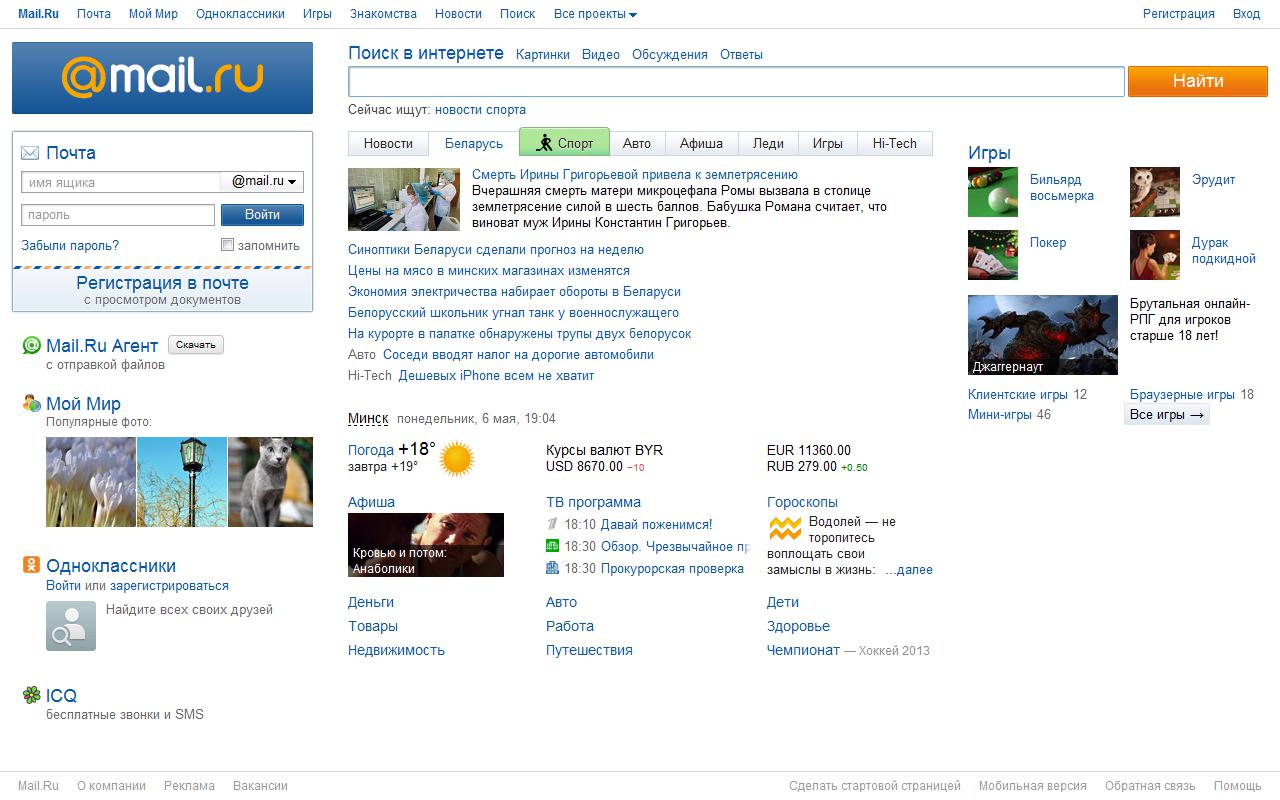The image size is (1280, 800).
Task: Click the Все игры → button
Action: click(1167, 415)
